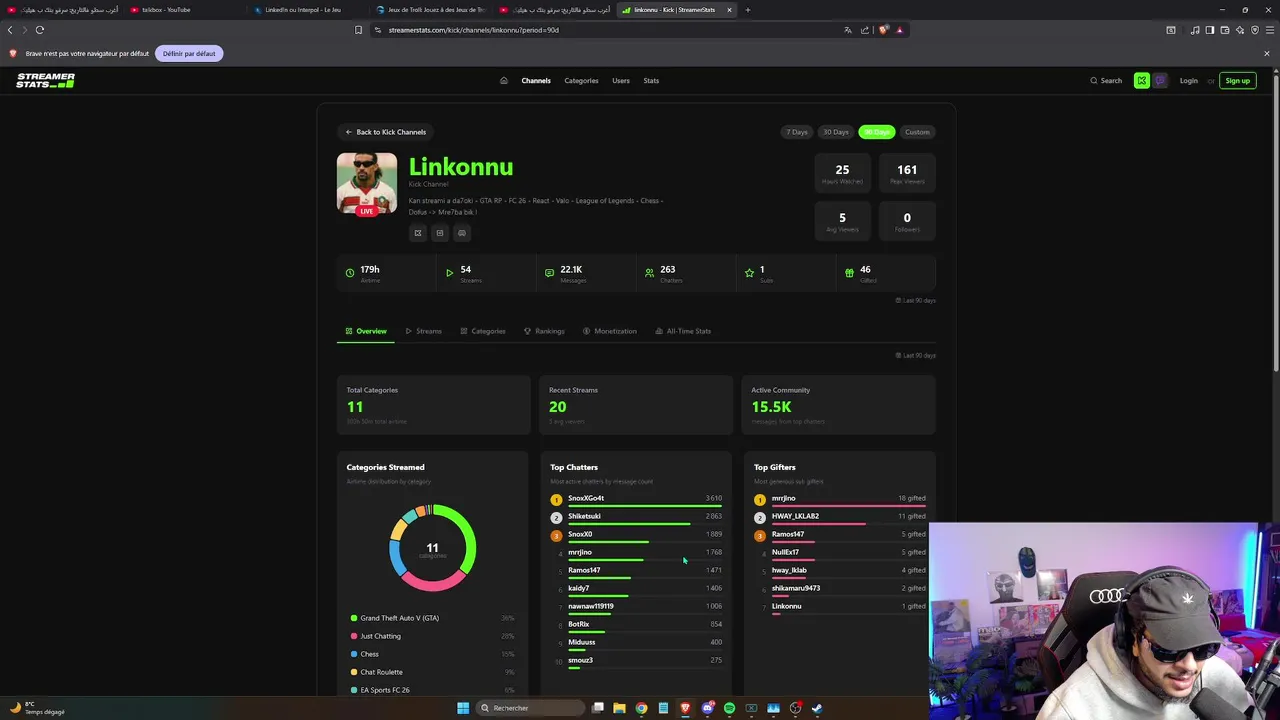Dismiss the default browser notification bar
Image resolution: width=1280 pixels, height=720 pixels.
click(1267, 53)
